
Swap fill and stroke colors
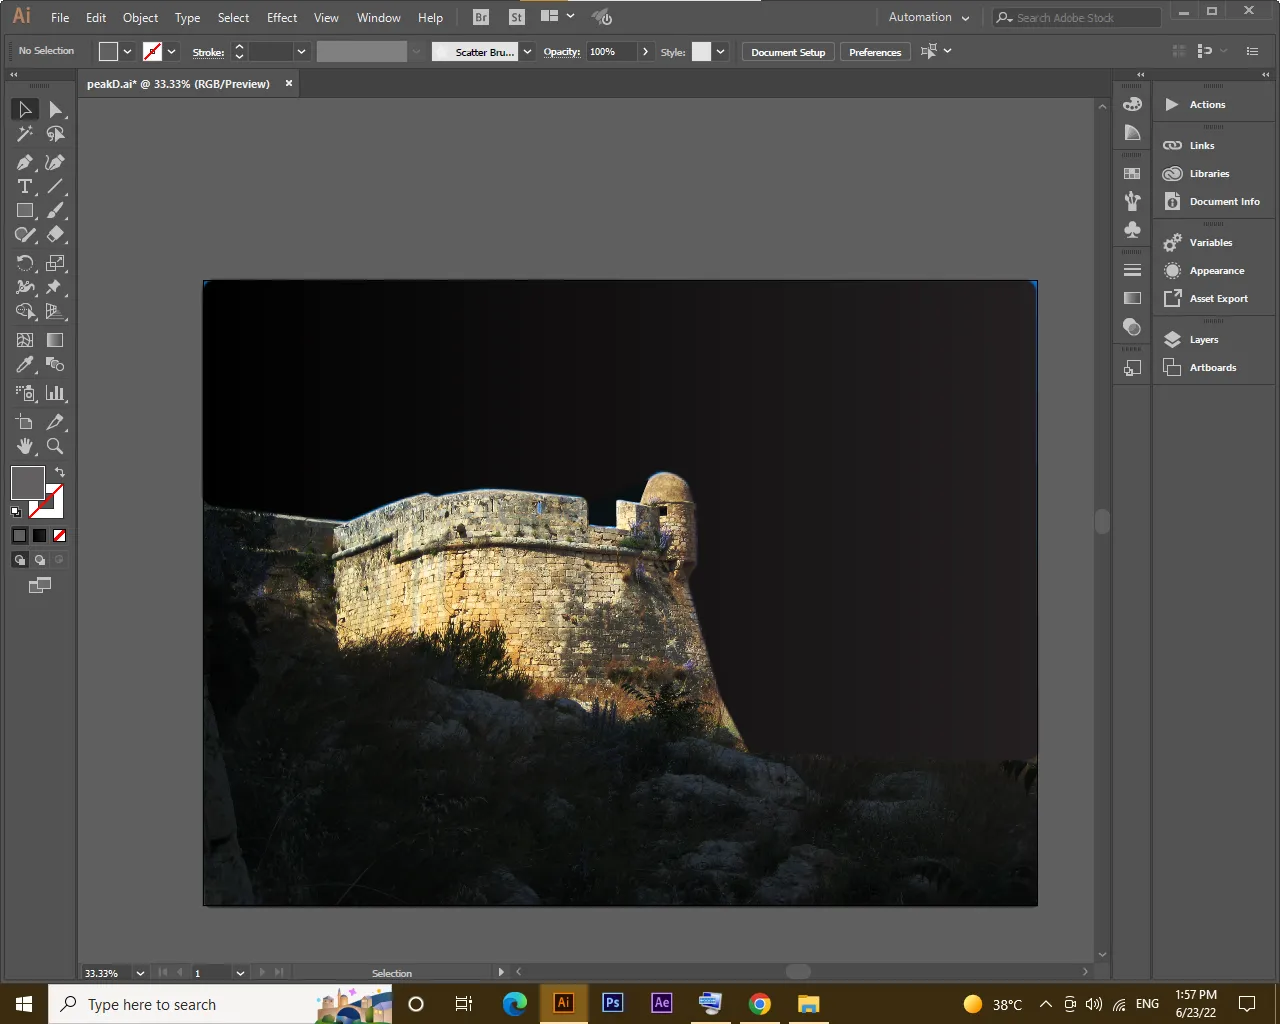pos(60,472)
